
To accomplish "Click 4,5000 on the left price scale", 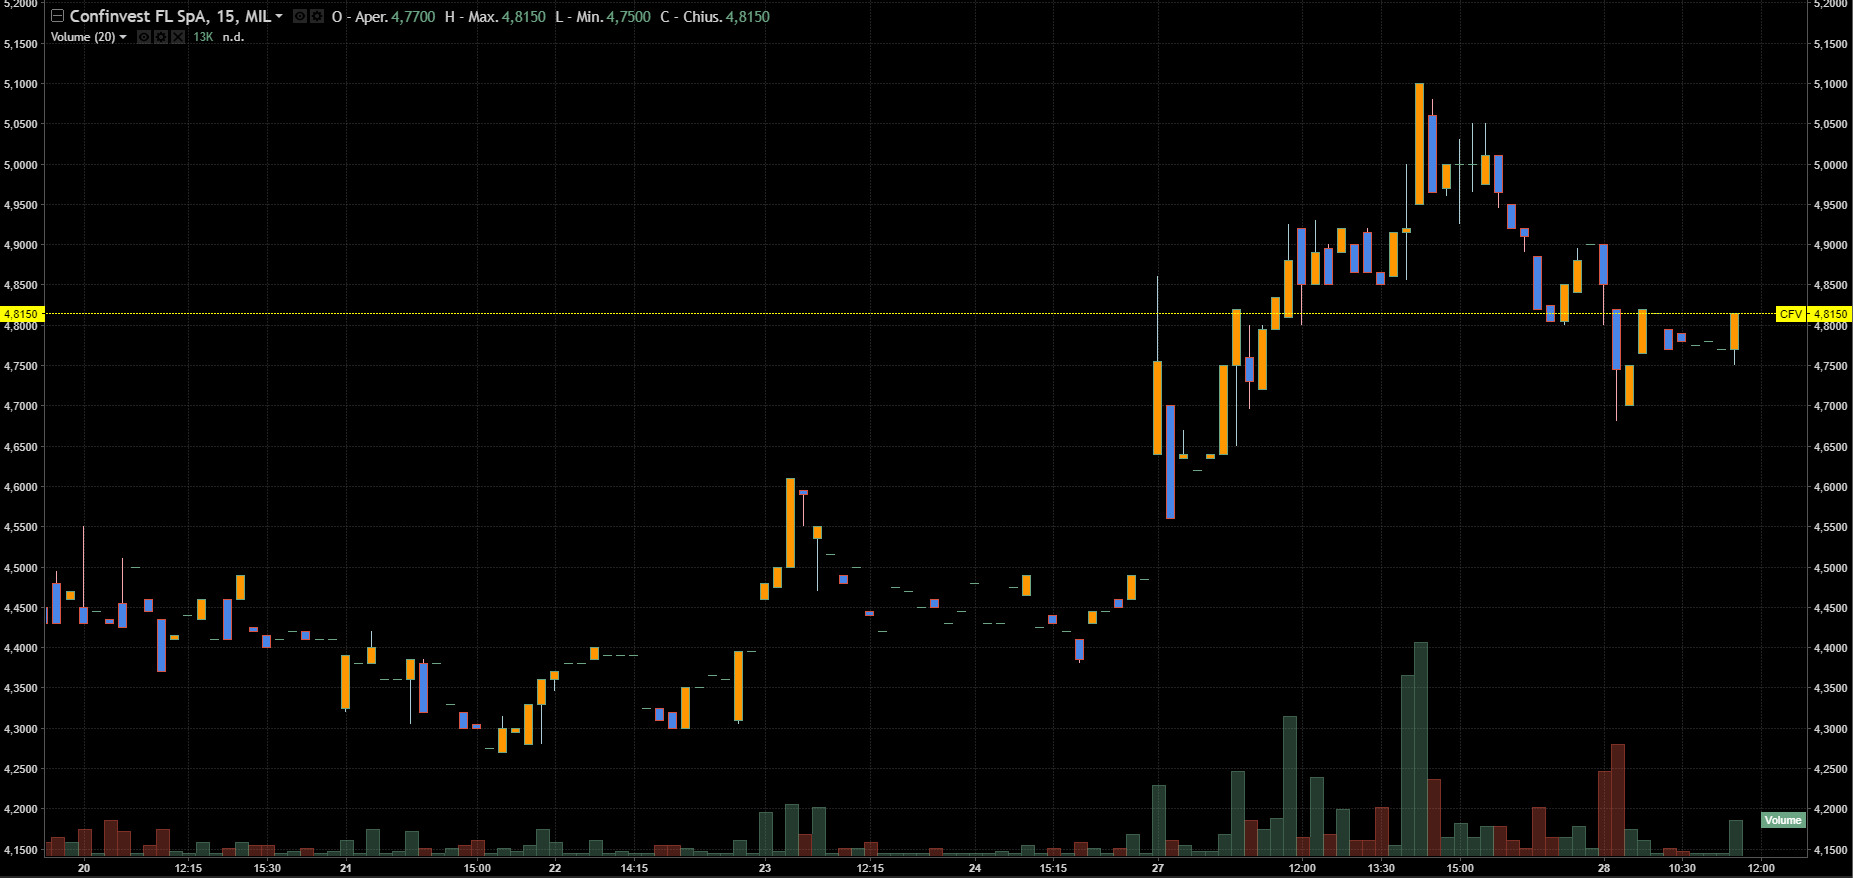I will coord(21,568).
